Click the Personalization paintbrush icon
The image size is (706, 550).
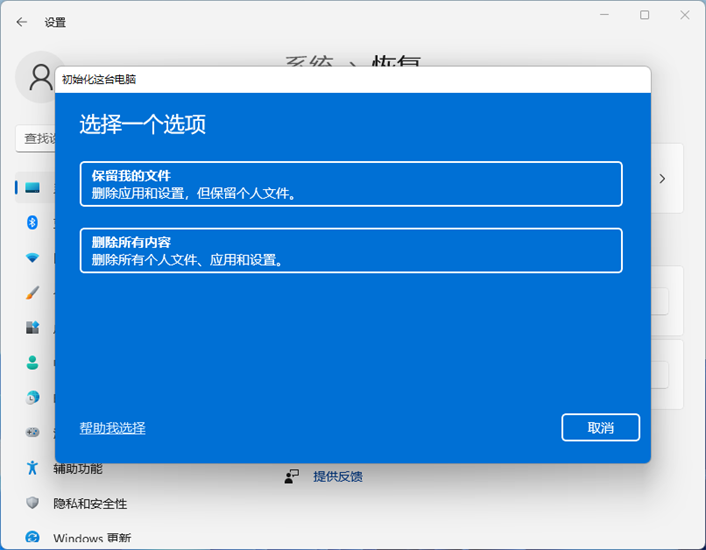32,292
